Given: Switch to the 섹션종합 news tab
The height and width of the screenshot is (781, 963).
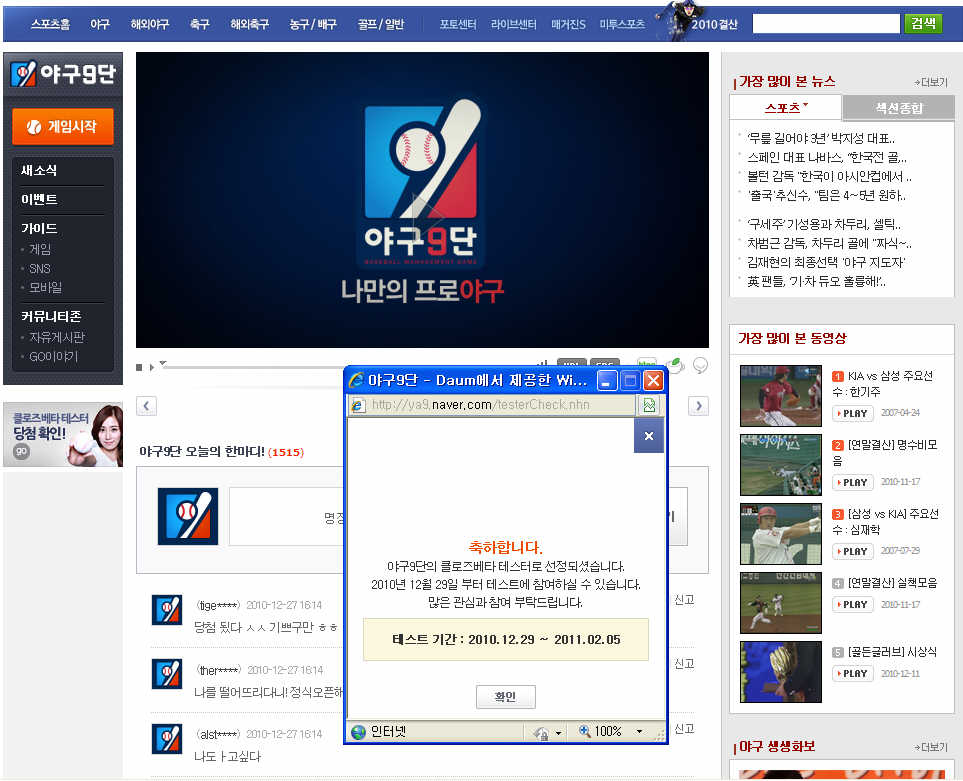Looking at the screenshot, I should pos(898,108).
